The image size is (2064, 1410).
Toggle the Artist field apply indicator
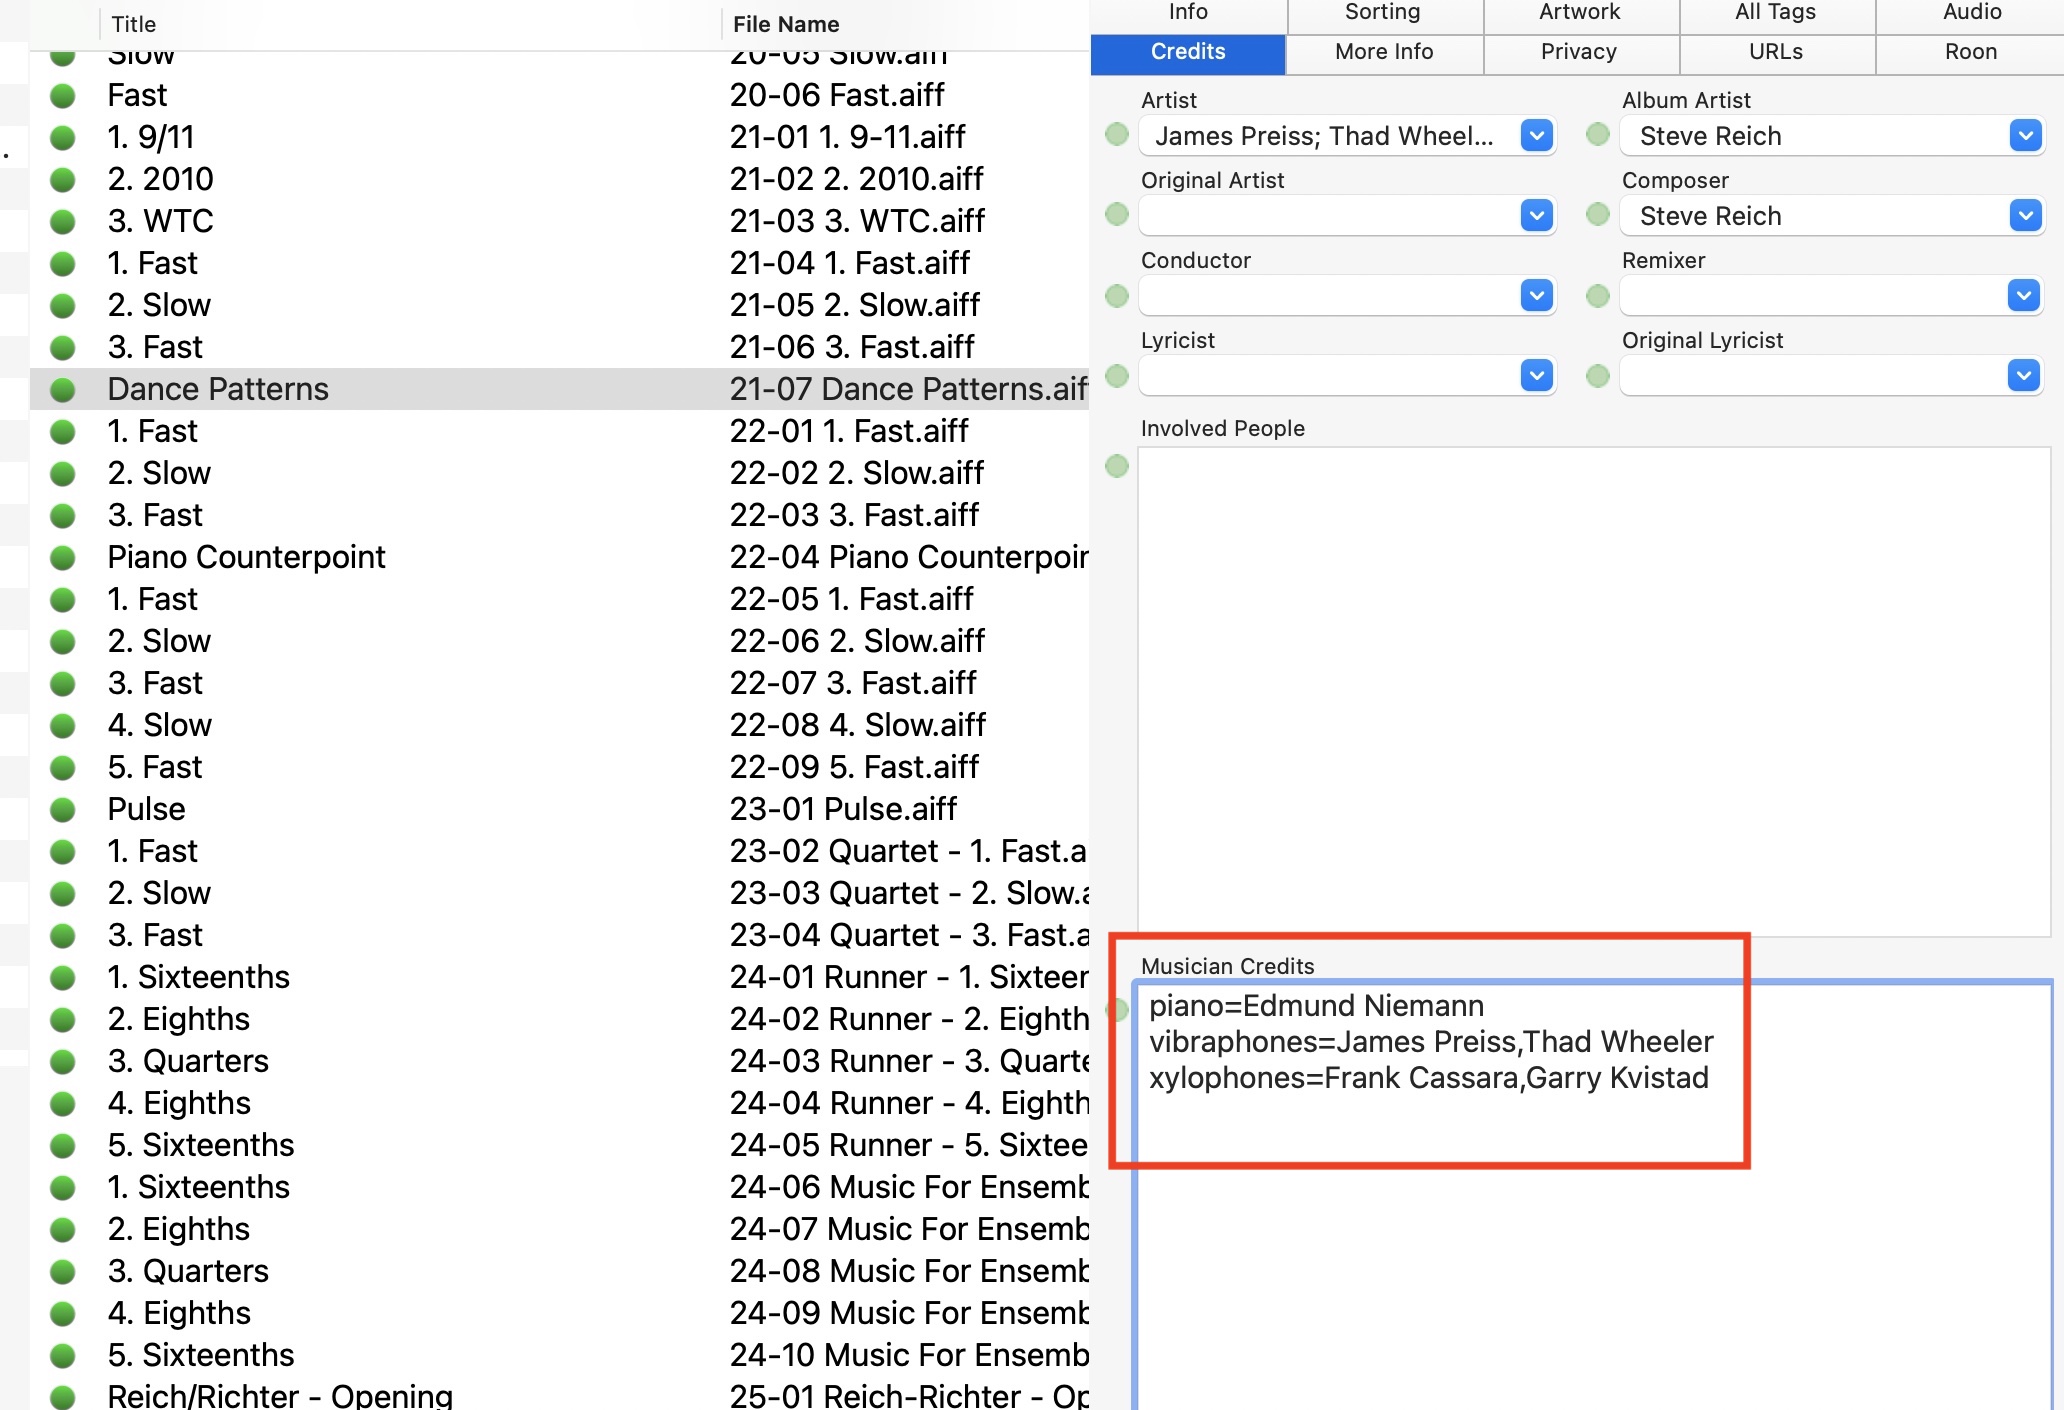pos(1117,135)
